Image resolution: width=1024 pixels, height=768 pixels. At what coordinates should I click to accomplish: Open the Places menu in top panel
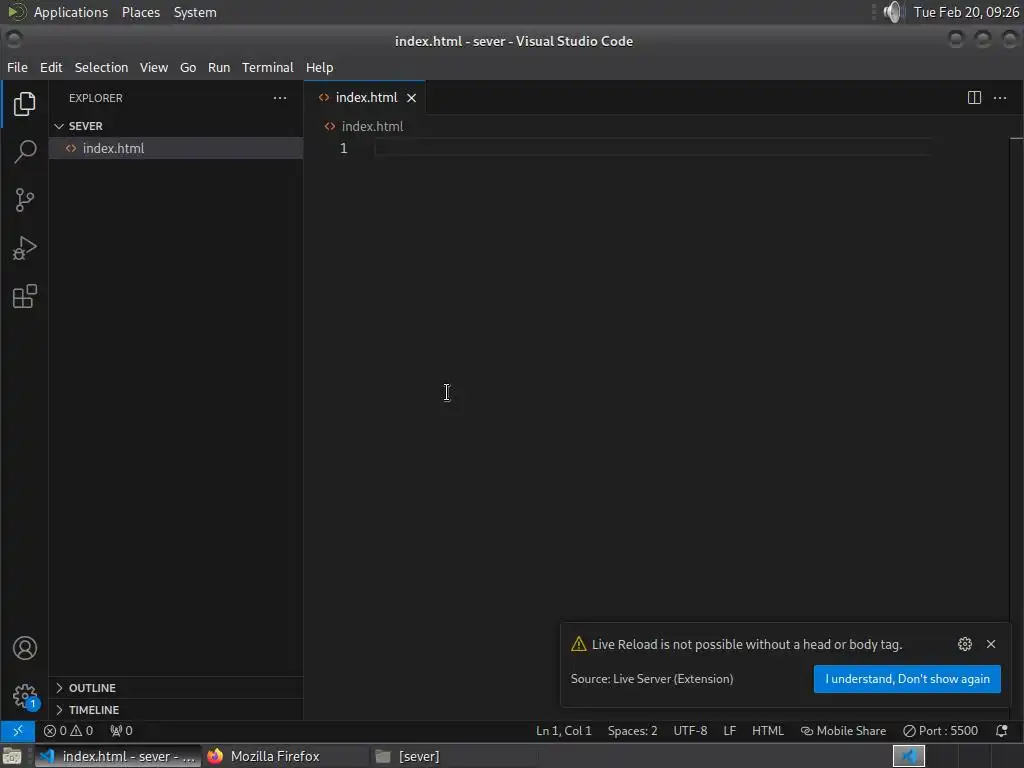pyautogui.click(x=141, y=12)
